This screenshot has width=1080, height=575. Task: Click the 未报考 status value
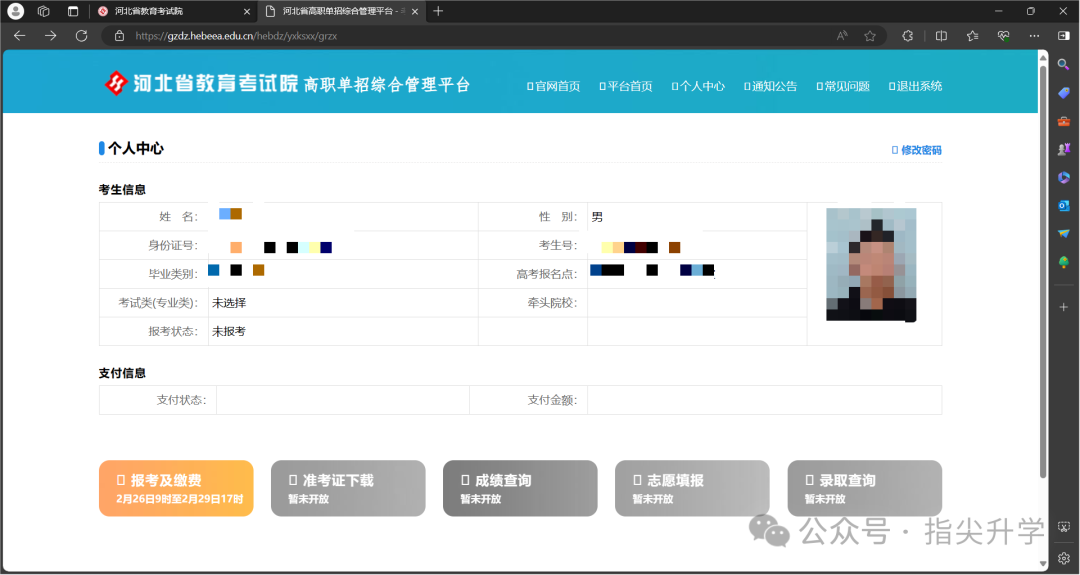pyautogui.click(x=229, y=331)
